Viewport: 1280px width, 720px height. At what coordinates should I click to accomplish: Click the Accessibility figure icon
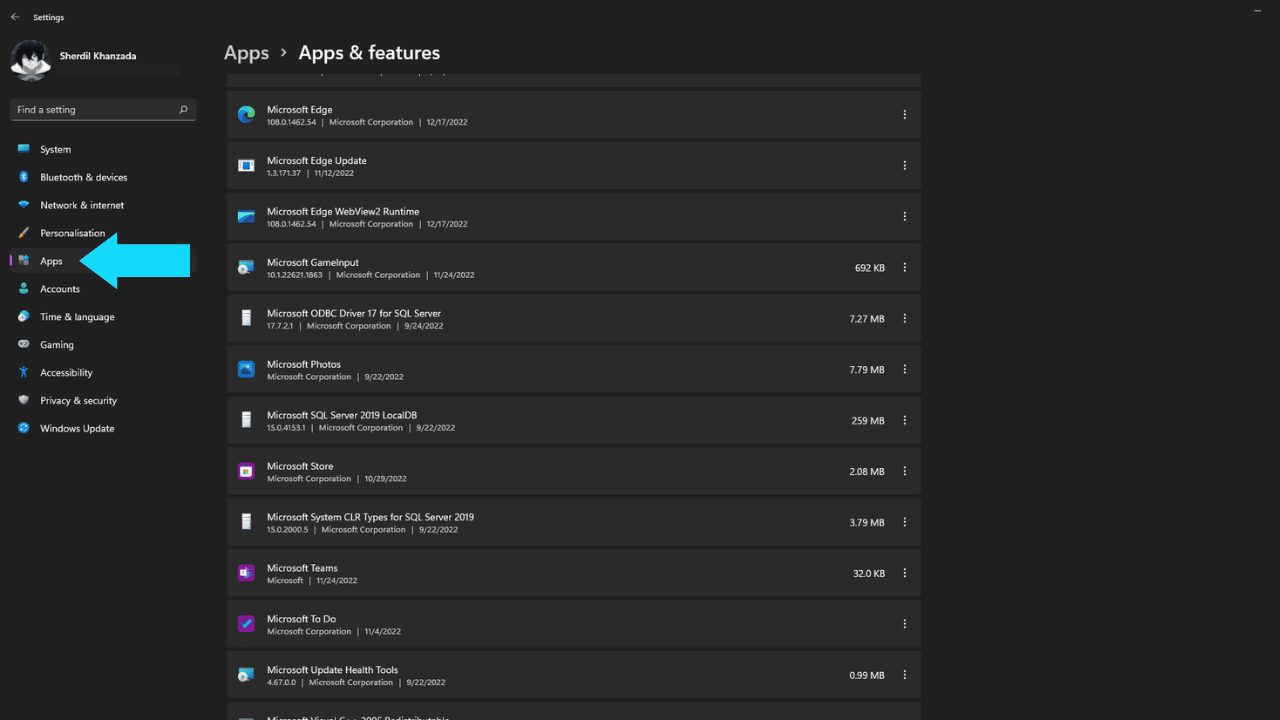pyautogui.click(x=23, y=373)
